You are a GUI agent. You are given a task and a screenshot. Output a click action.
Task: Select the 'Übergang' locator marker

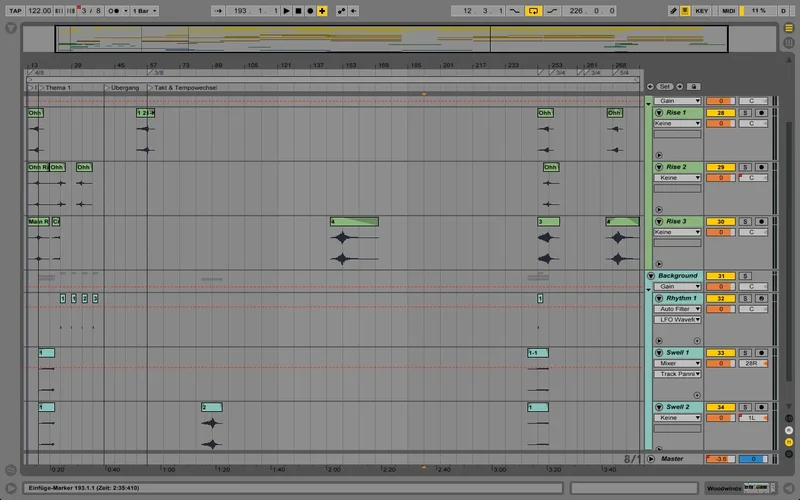[124, 88]
